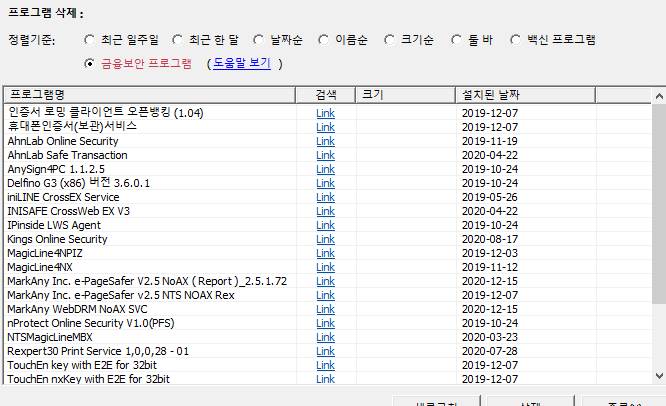666x406 pixels.
Task: Select the 인증서 로밍 클라이언트 오픈뱅킹 (1.04) row
Action: (x=106, y=113)
